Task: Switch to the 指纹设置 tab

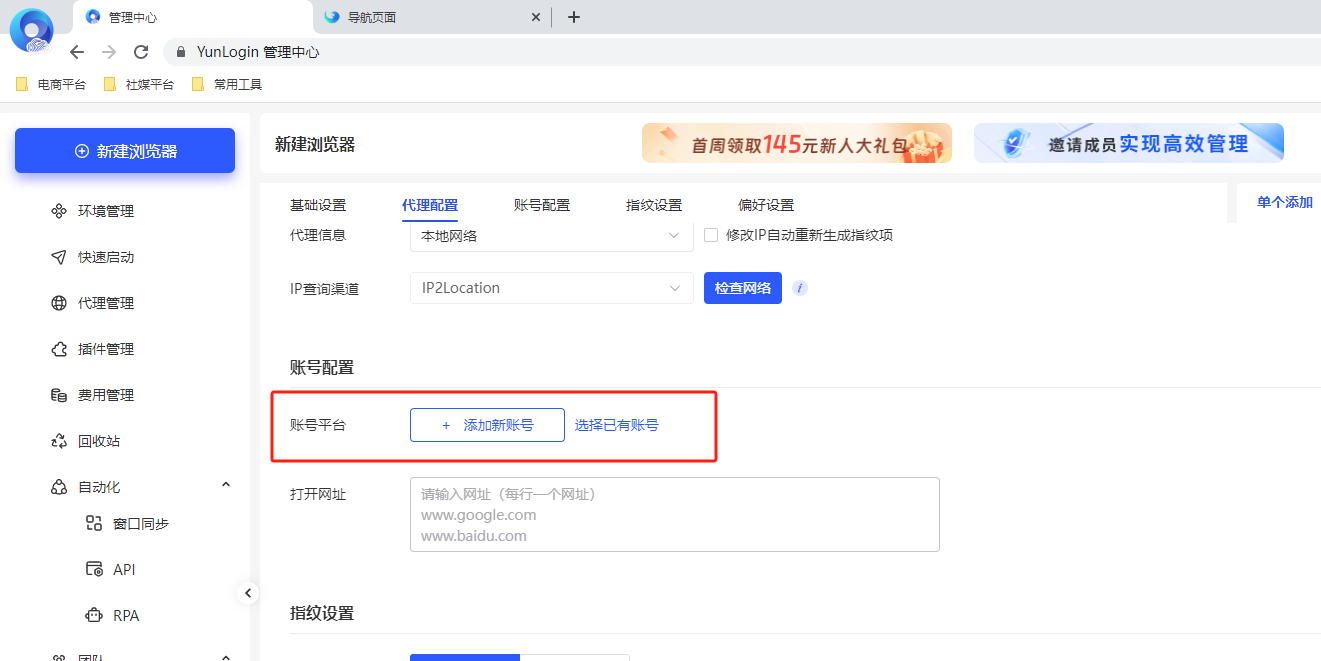Action: (653, 204)
